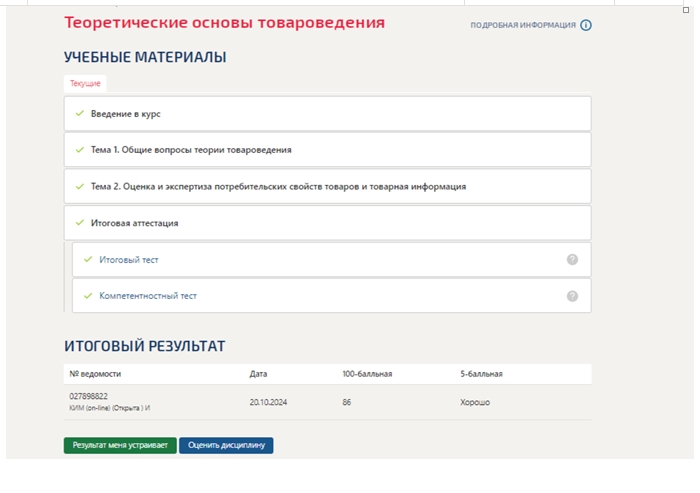
Task: Open the Итоговый тест link
Action: click(x=129, y=260)
